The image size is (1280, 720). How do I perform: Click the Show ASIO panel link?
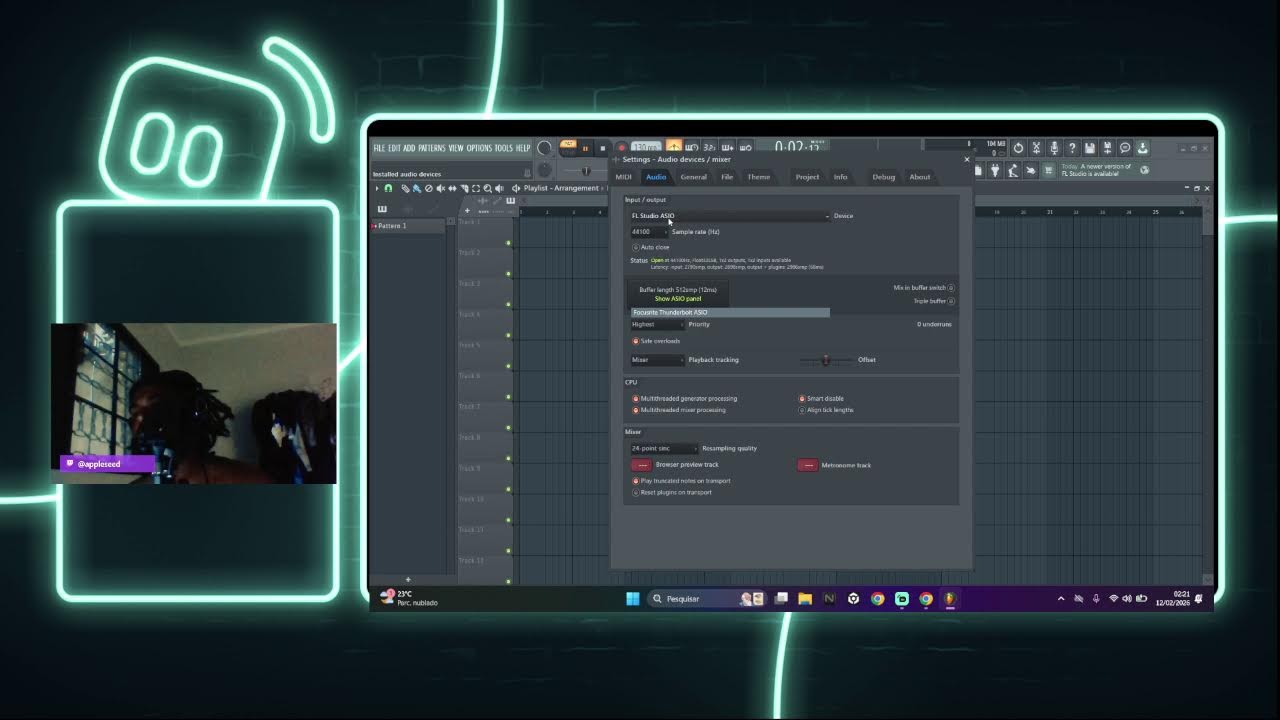(678, 299)
